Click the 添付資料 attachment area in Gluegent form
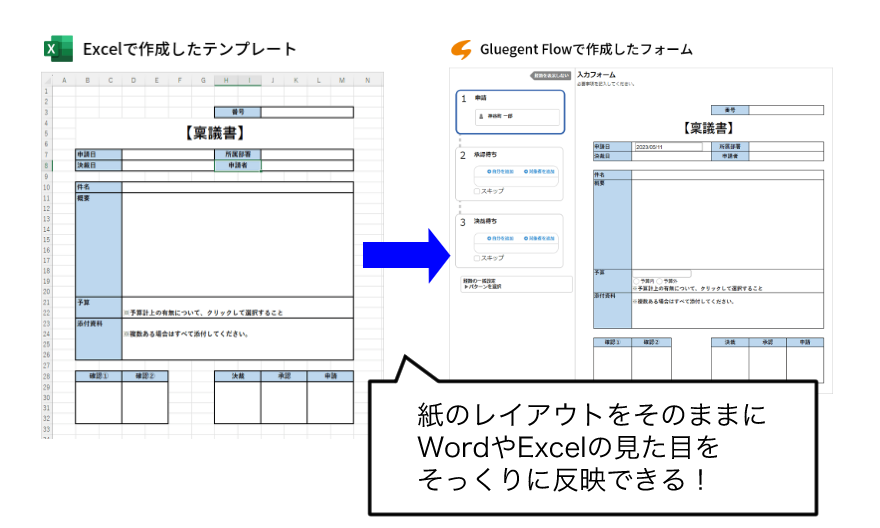Viewport: 880px width, 528px height. [727, 310]
